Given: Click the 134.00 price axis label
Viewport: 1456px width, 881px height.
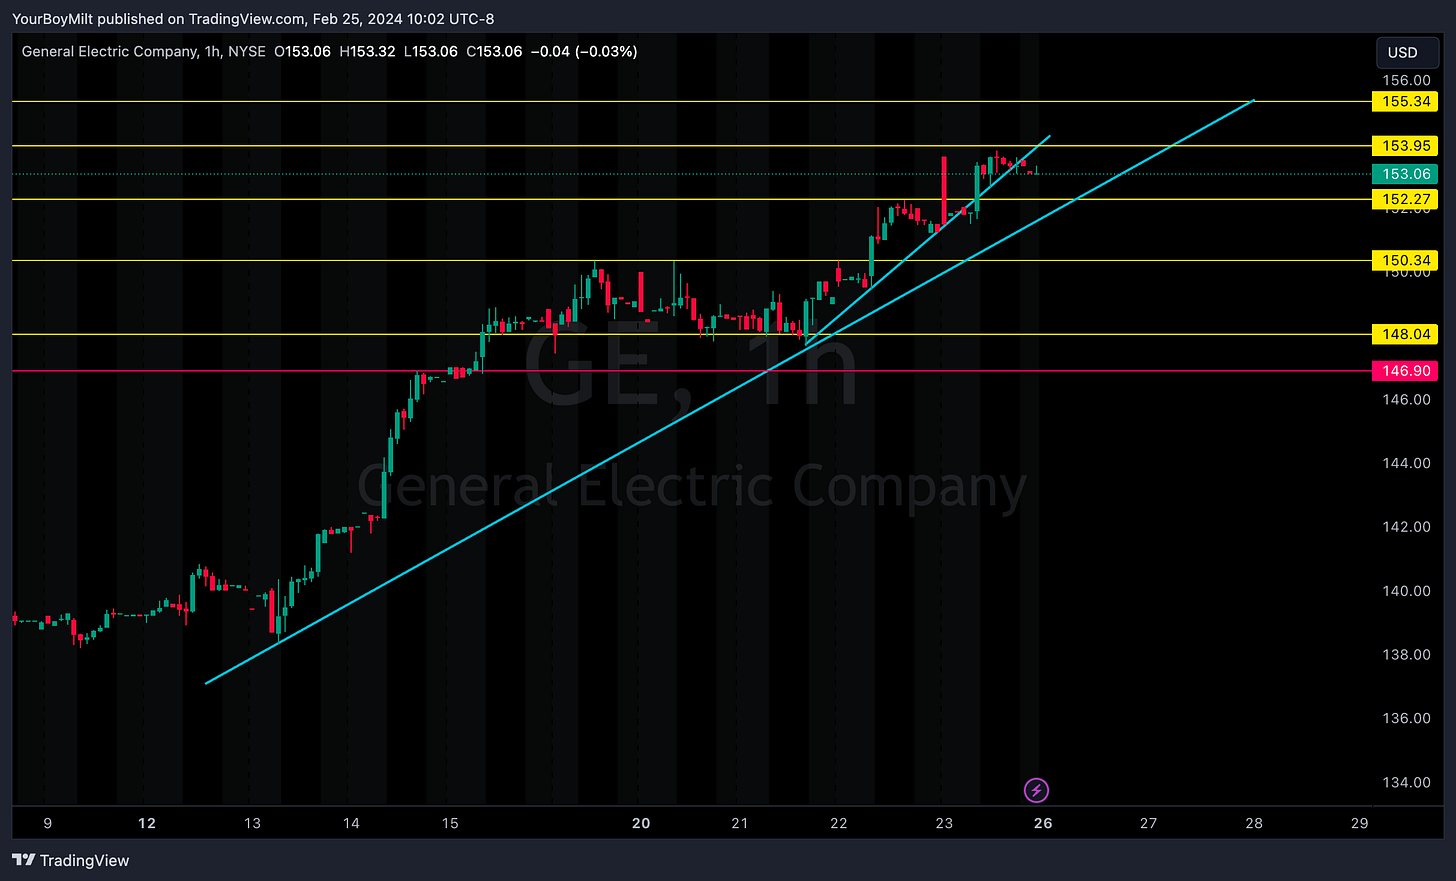Looking at the screenshot, I should [x=1406, y=782].
